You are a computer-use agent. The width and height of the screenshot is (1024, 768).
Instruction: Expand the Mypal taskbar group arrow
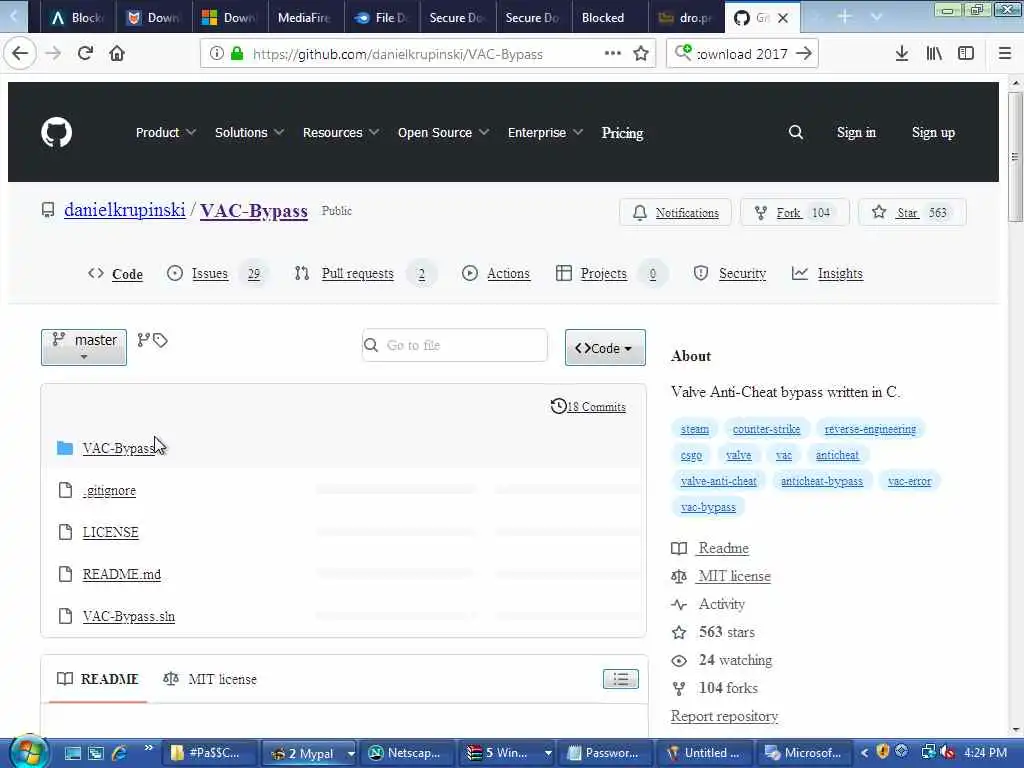point(351,754)
